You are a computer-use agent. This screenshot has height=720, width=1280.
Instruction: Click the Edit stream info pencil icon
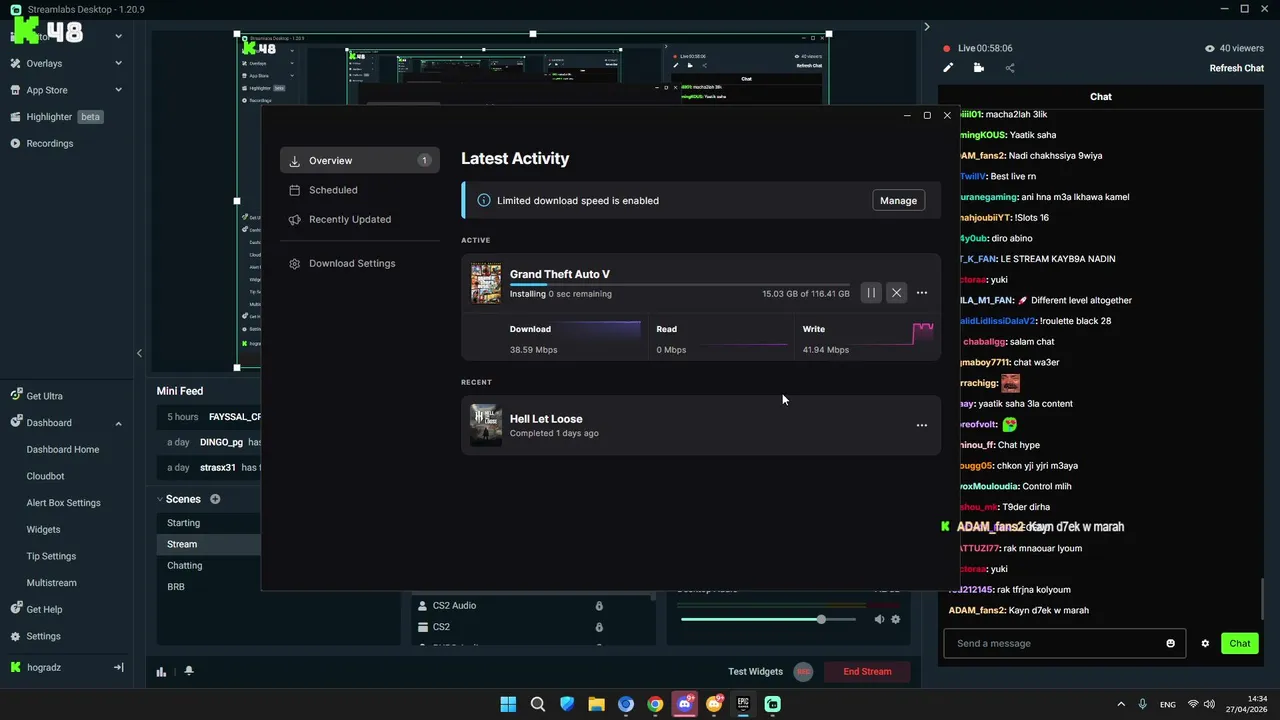(x=948, y=68)
